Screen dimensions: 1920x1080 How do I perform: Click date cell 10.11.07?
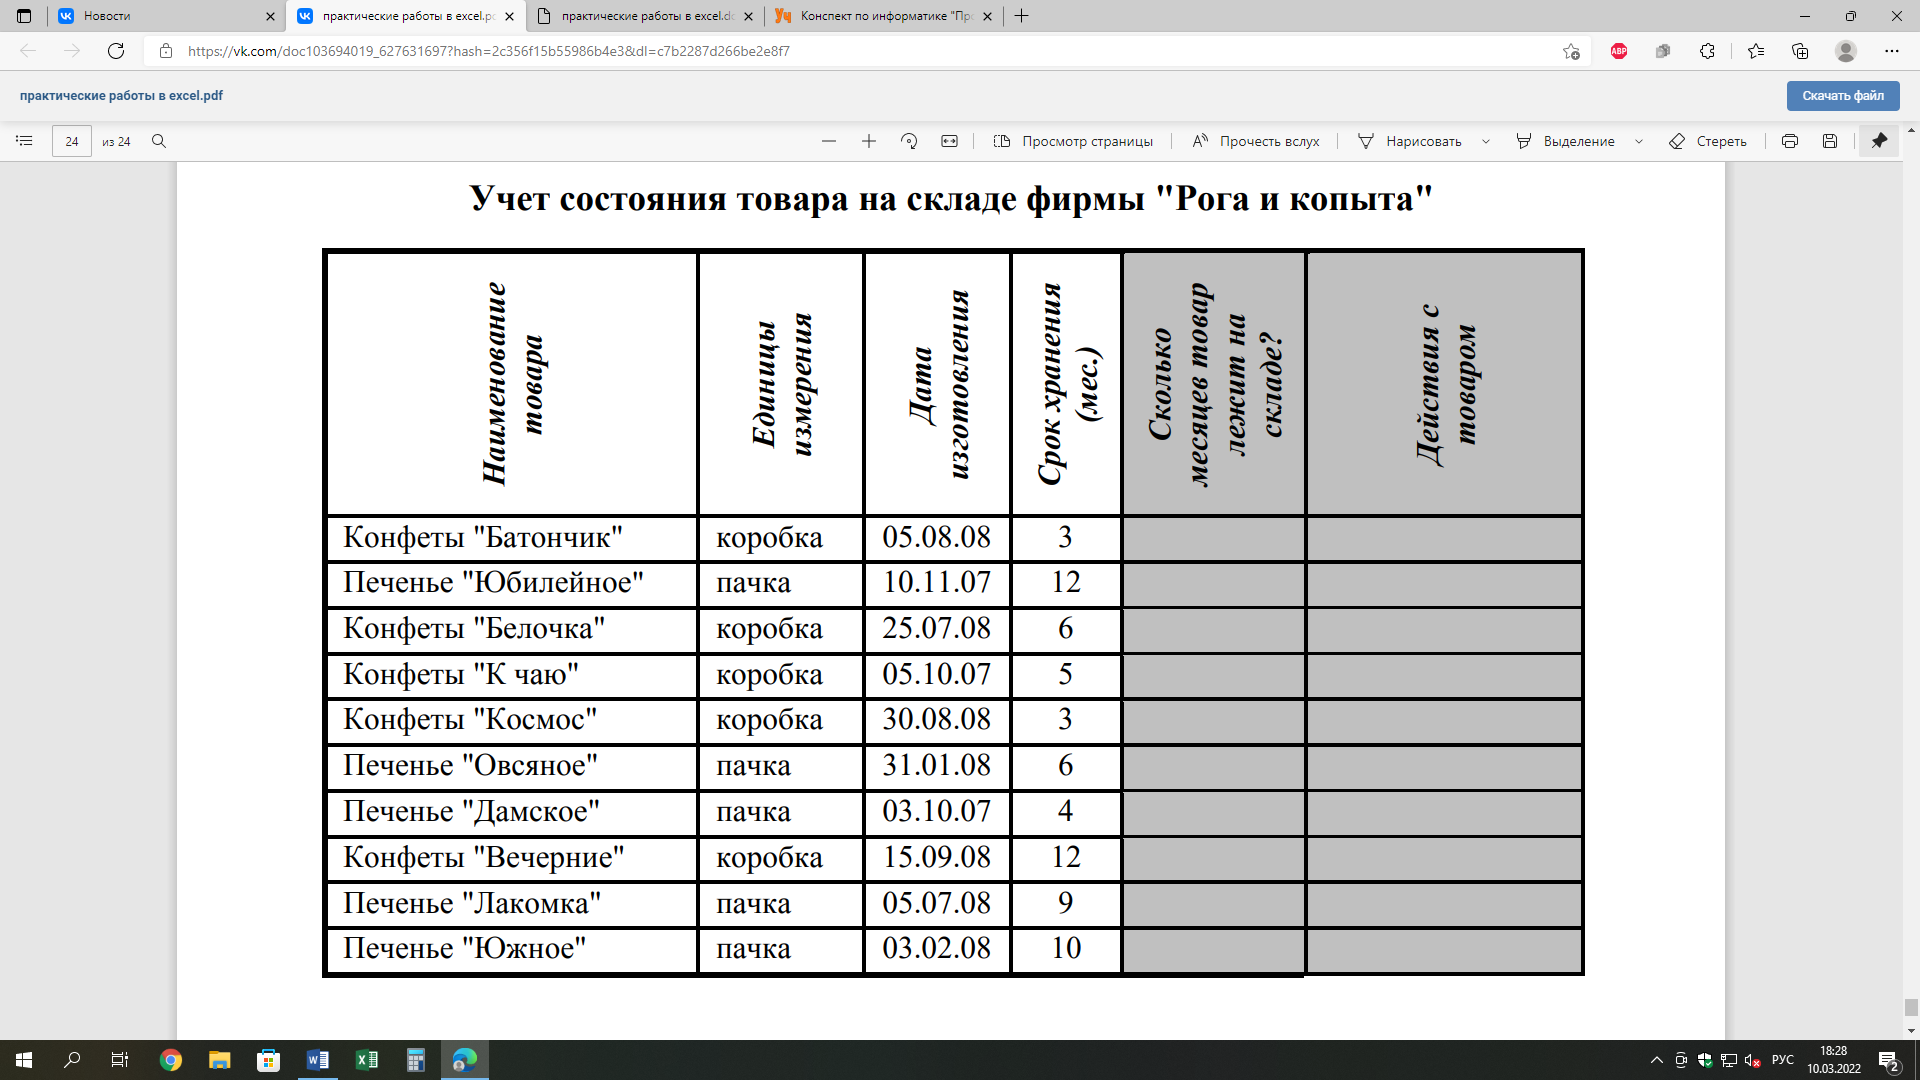(936, 582)
